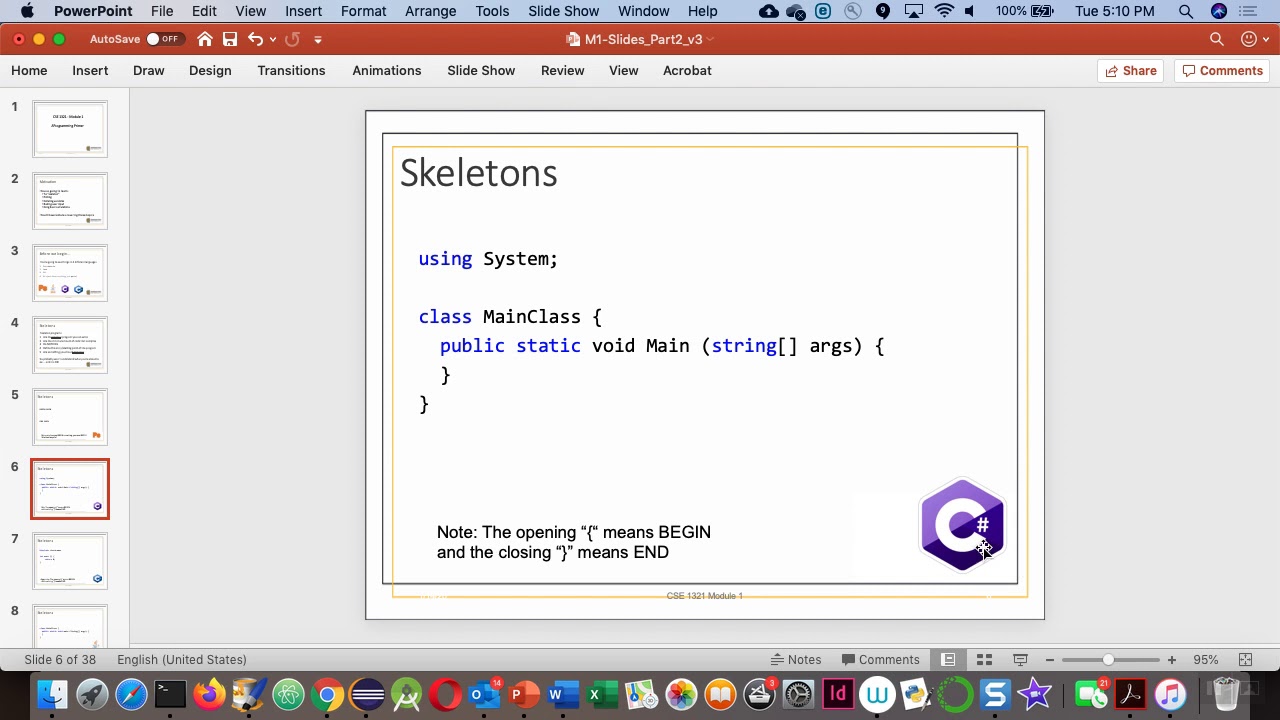This screenshot has height=720, width=1280.
Task: Open the Insert ribbon tab
Action: 90,70
